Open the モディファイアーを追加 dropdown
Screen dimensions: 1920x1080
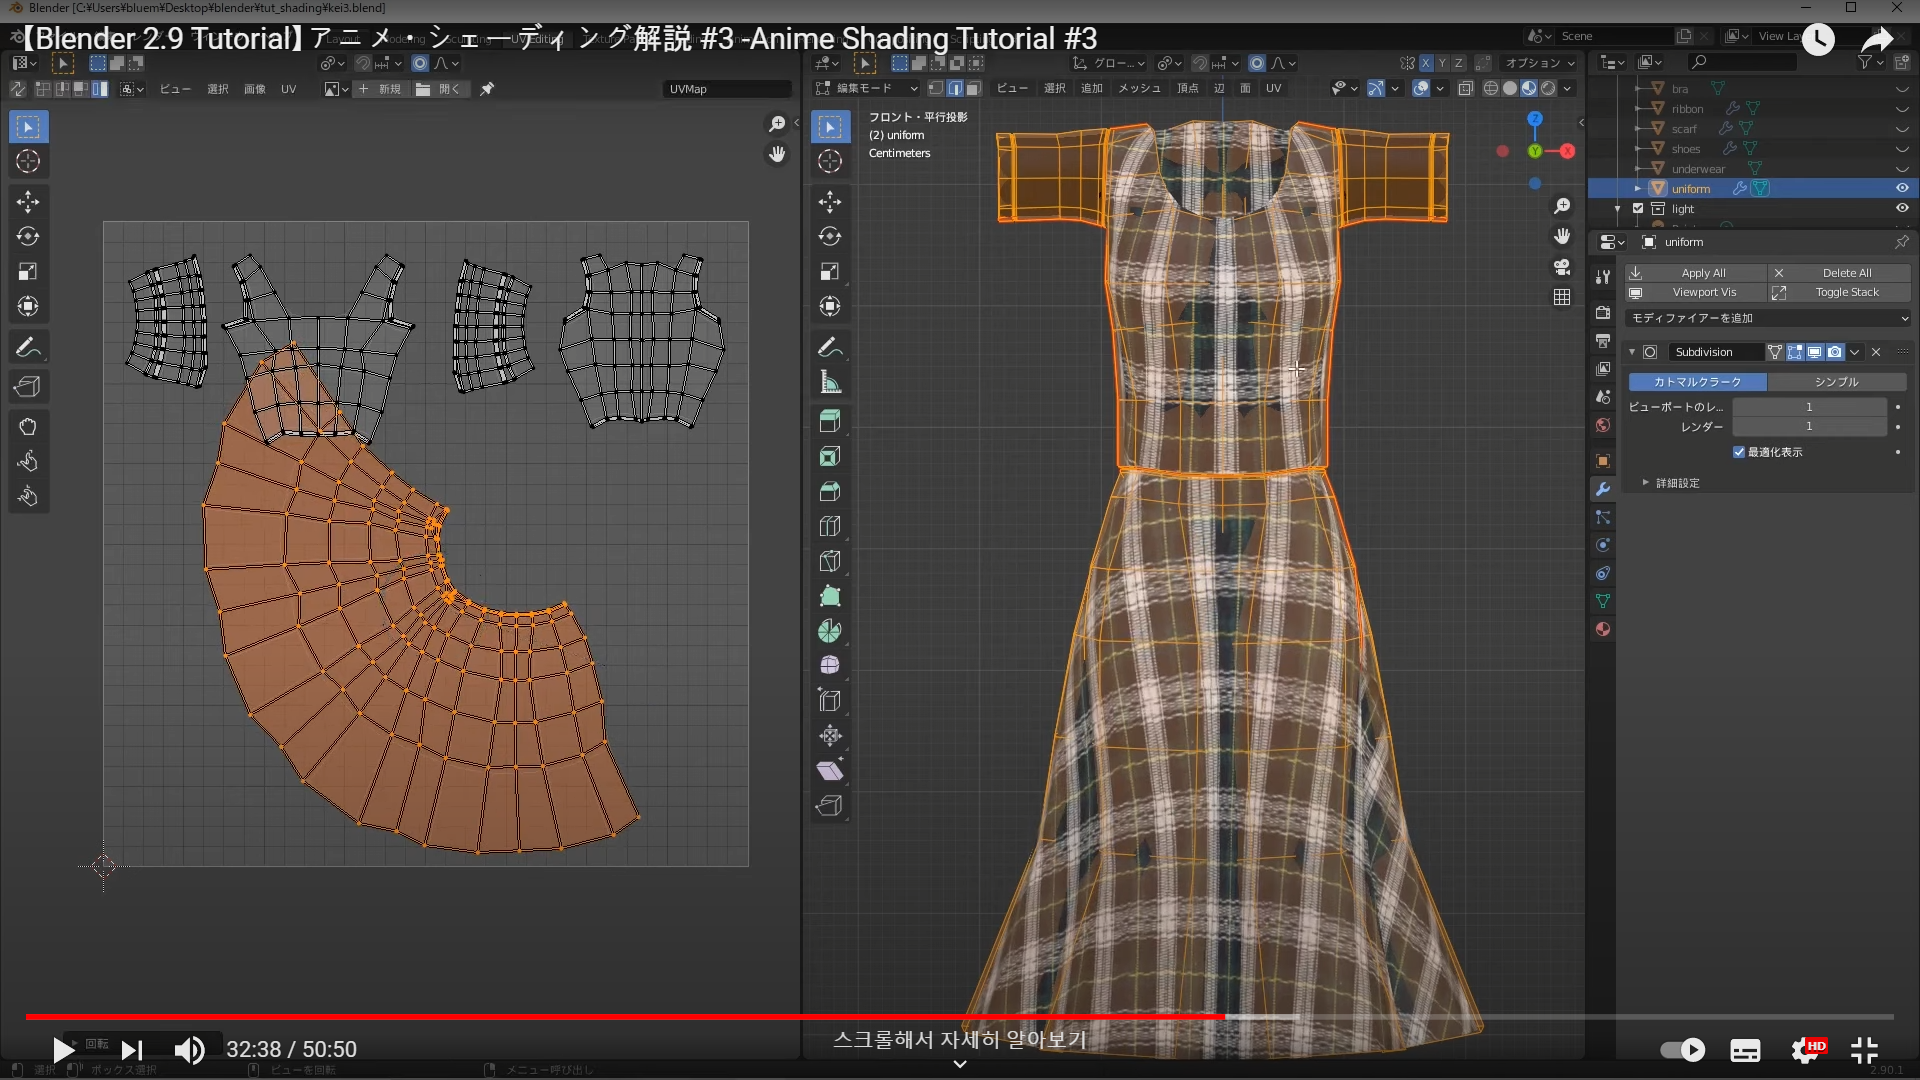(1768, 318)
